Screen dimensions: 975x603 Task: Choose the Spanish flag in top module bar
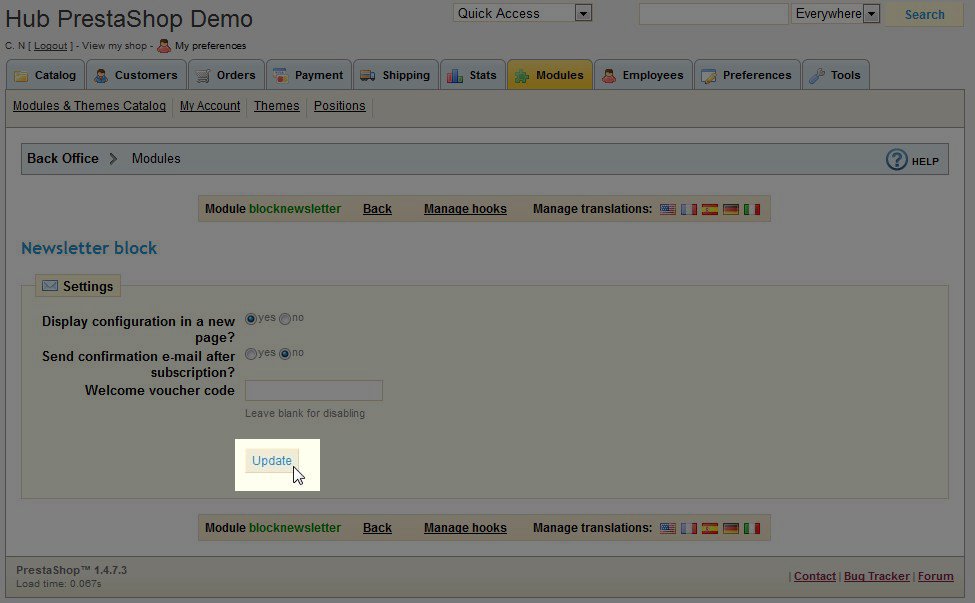710,210
